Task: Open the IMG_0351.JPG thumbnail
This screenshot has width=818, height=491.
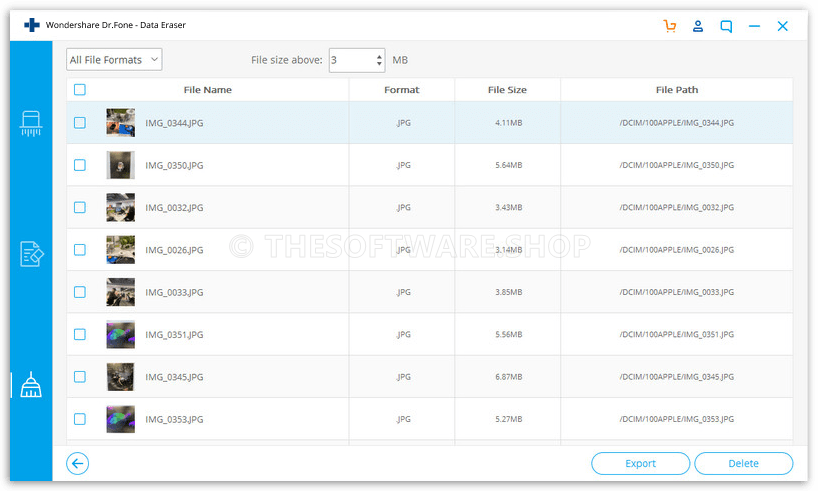Action: tap(121, 334)
